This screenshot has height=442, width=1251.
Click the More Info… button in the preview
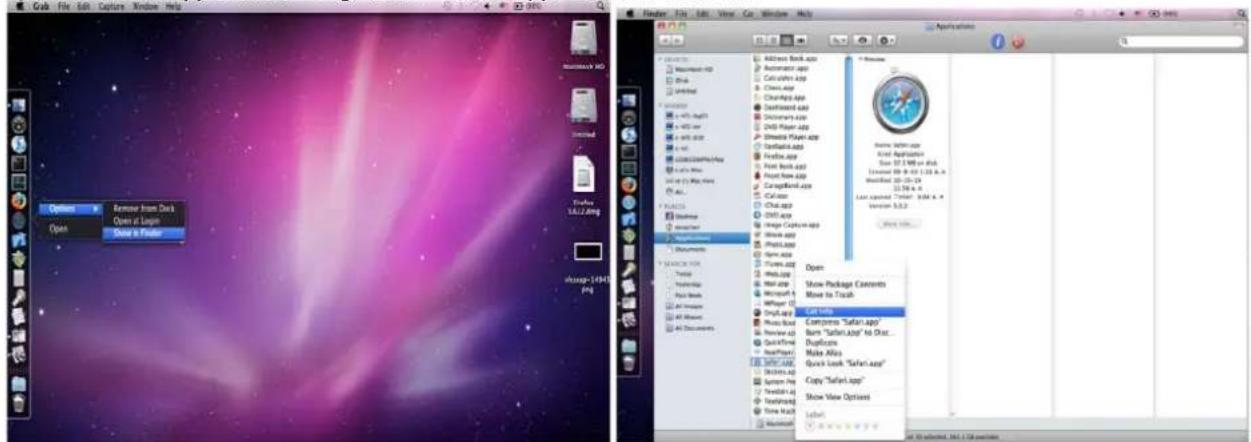click(899, 223)
